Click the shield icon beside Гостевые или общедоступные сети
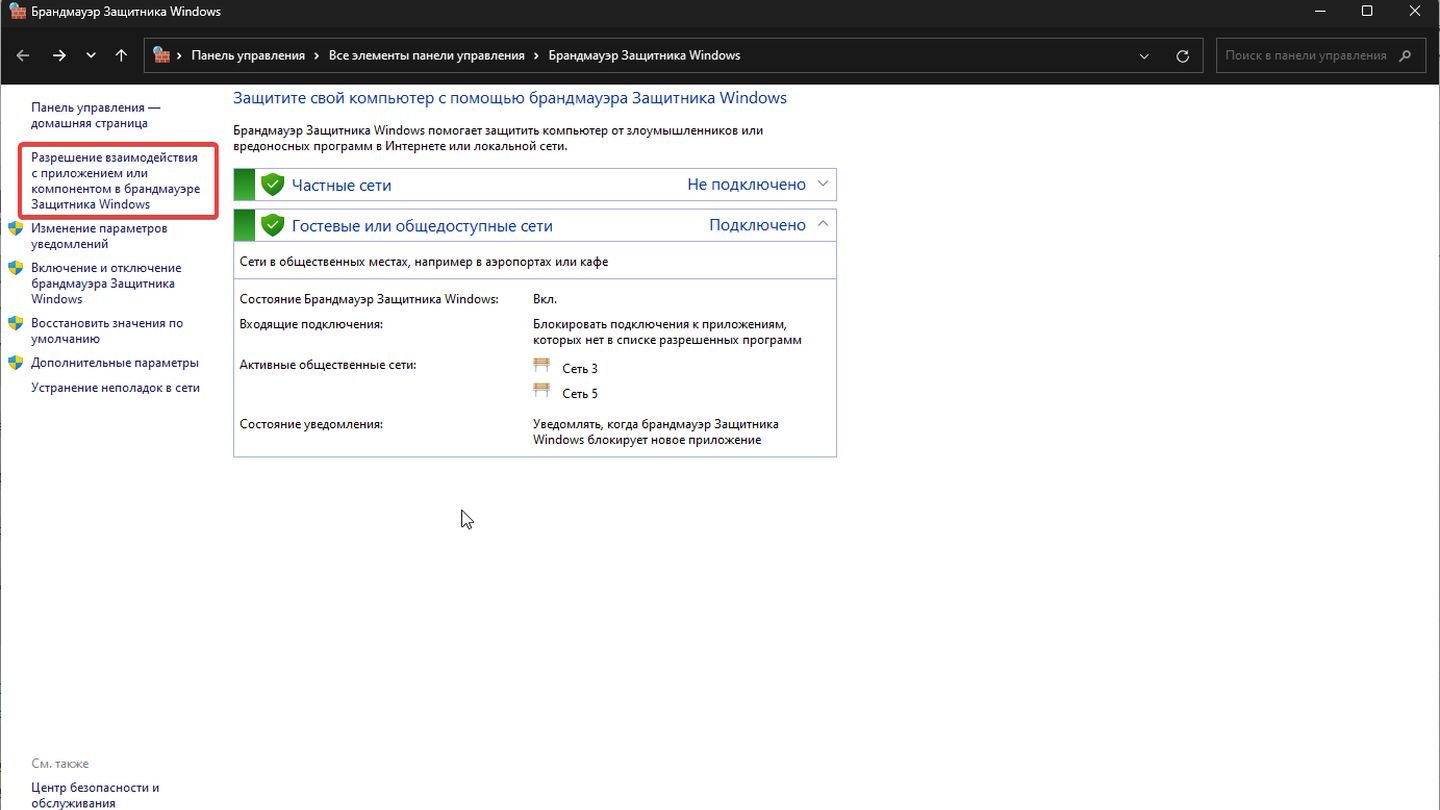 pyautogui.click(x=272, y=226)
